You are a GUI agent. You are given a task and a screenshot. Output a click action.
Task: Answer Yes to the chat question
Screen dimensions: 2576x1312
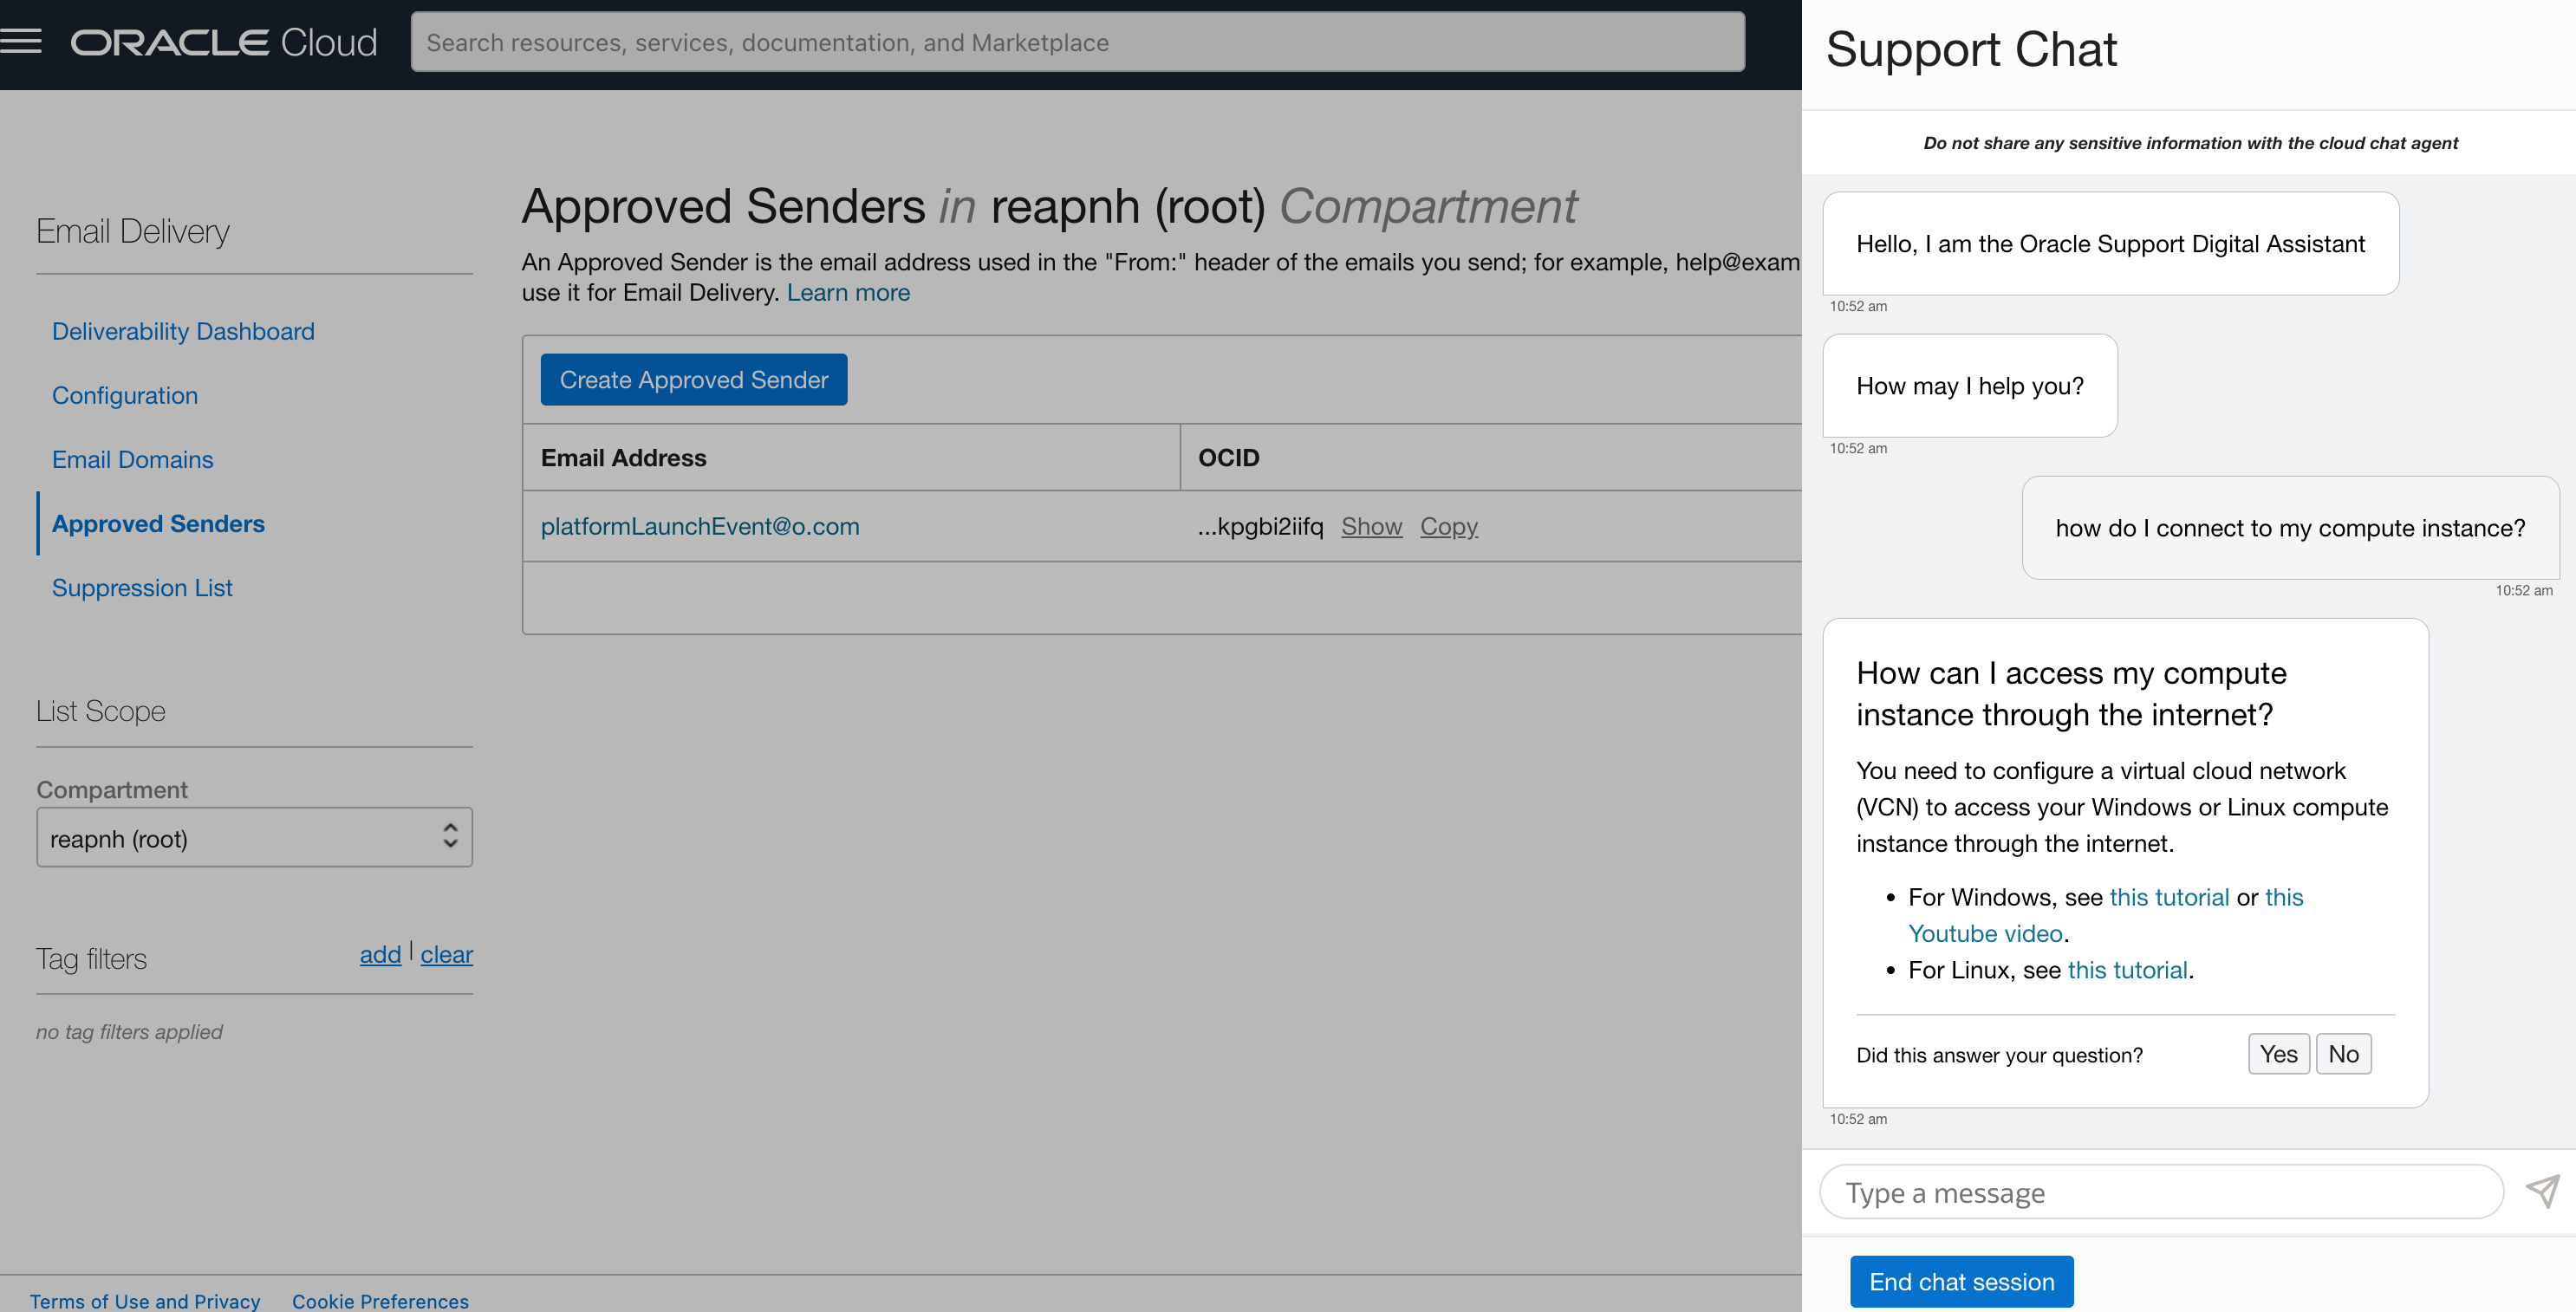[2278, 1053]
